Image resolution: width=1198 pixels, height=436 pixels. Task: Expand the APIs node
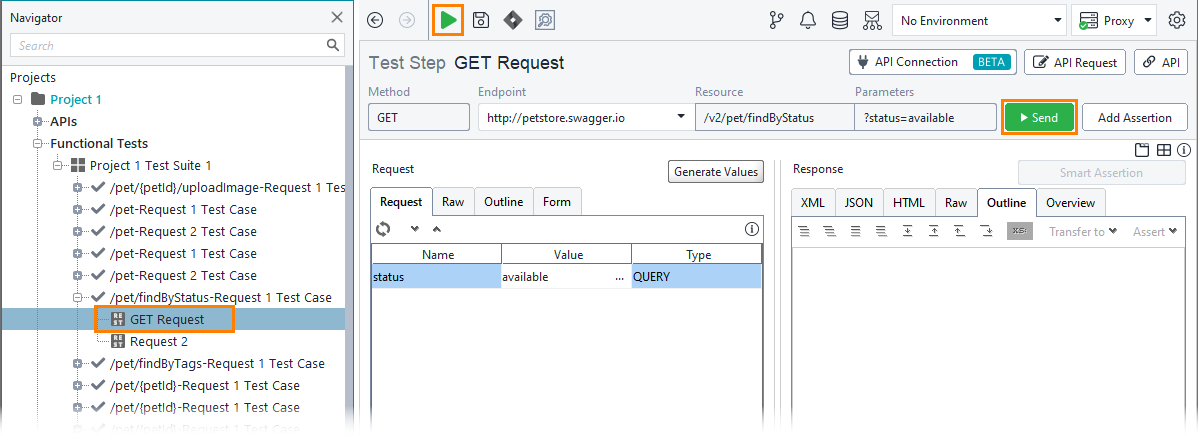point(37,121)
